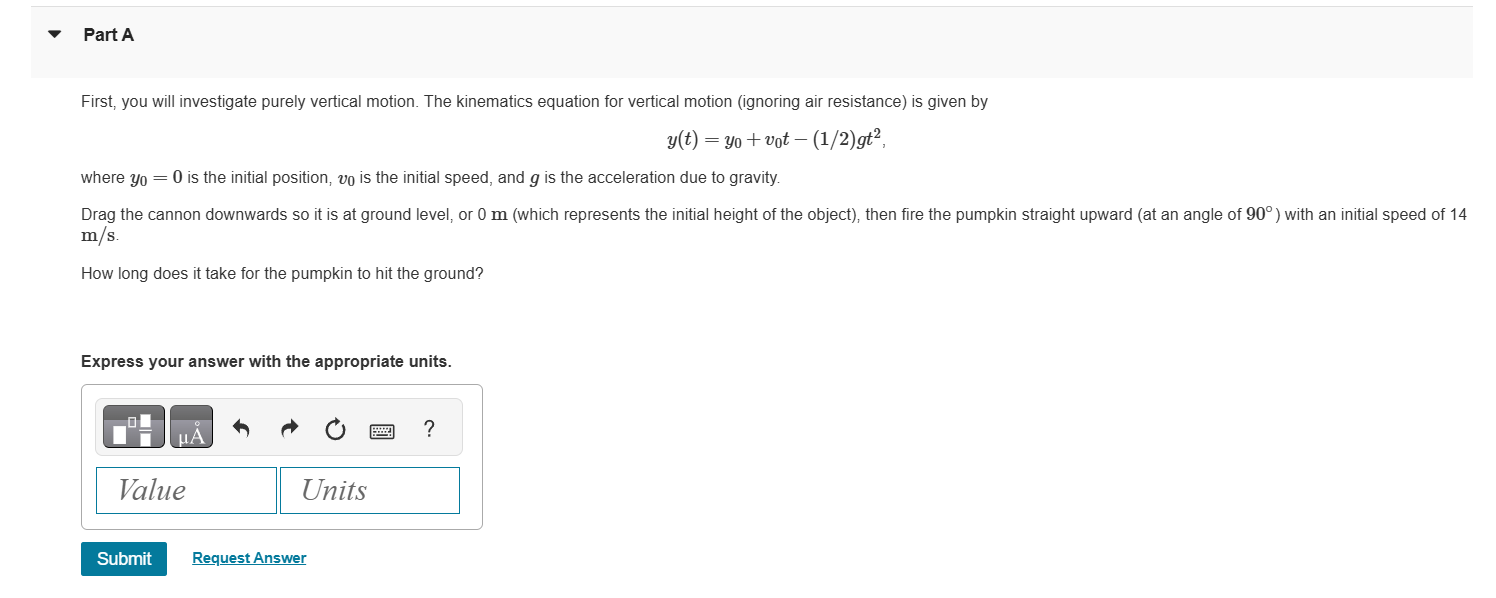Image resolution: width=1496 pixels, height=598 pixels.
Task: Open the μÅ units symbol palette
Action: [190, 425]
